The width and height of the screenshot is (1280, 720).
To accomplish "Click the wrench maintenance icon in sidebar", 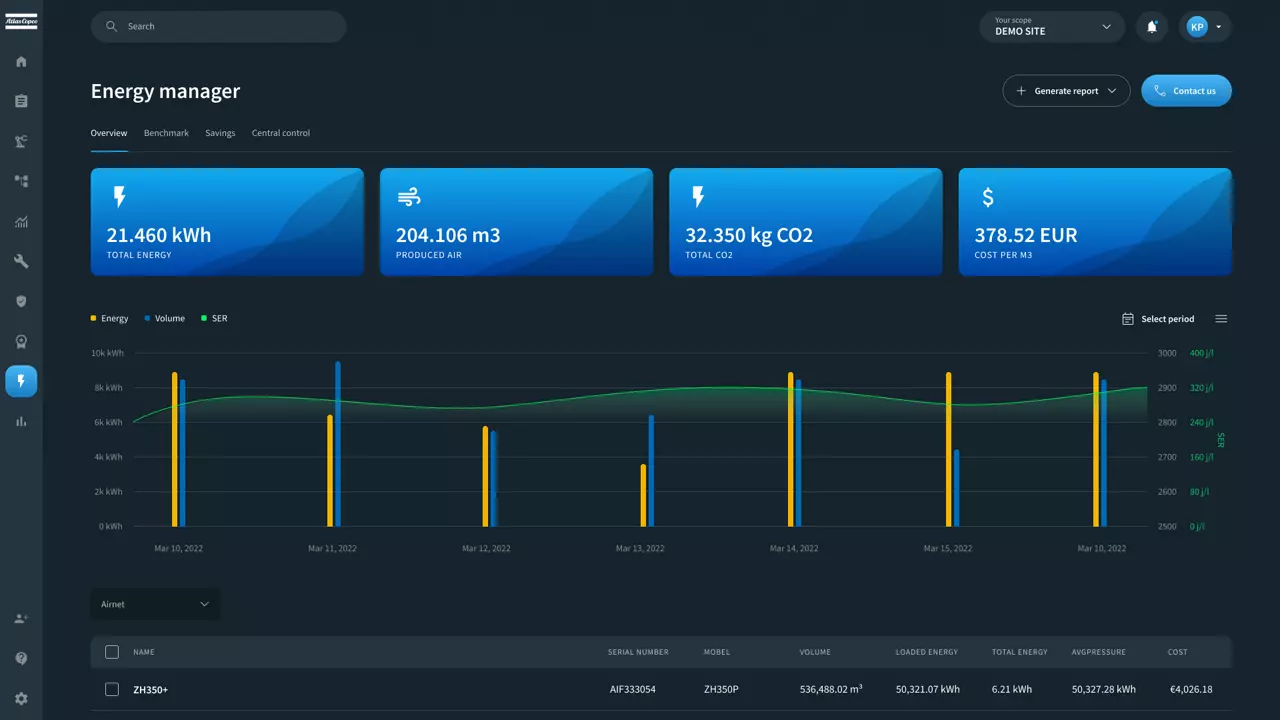I will [21, 262].
